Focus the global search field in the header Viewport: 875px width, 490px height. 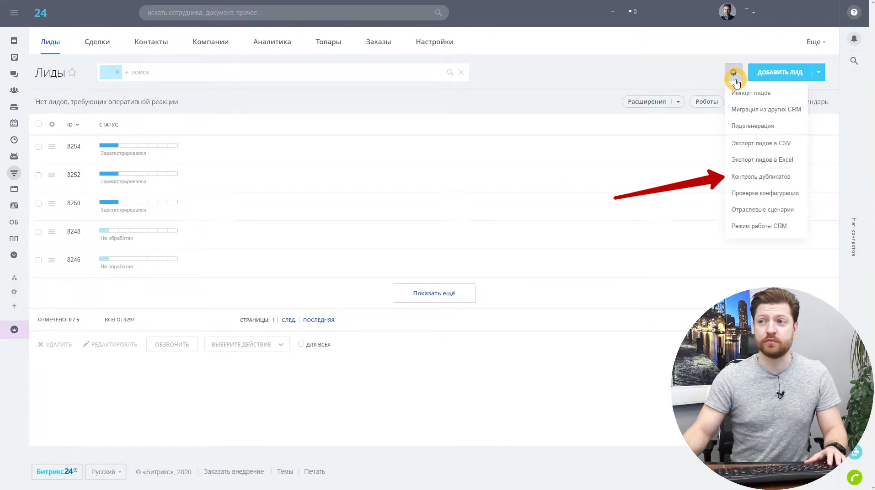294,12
